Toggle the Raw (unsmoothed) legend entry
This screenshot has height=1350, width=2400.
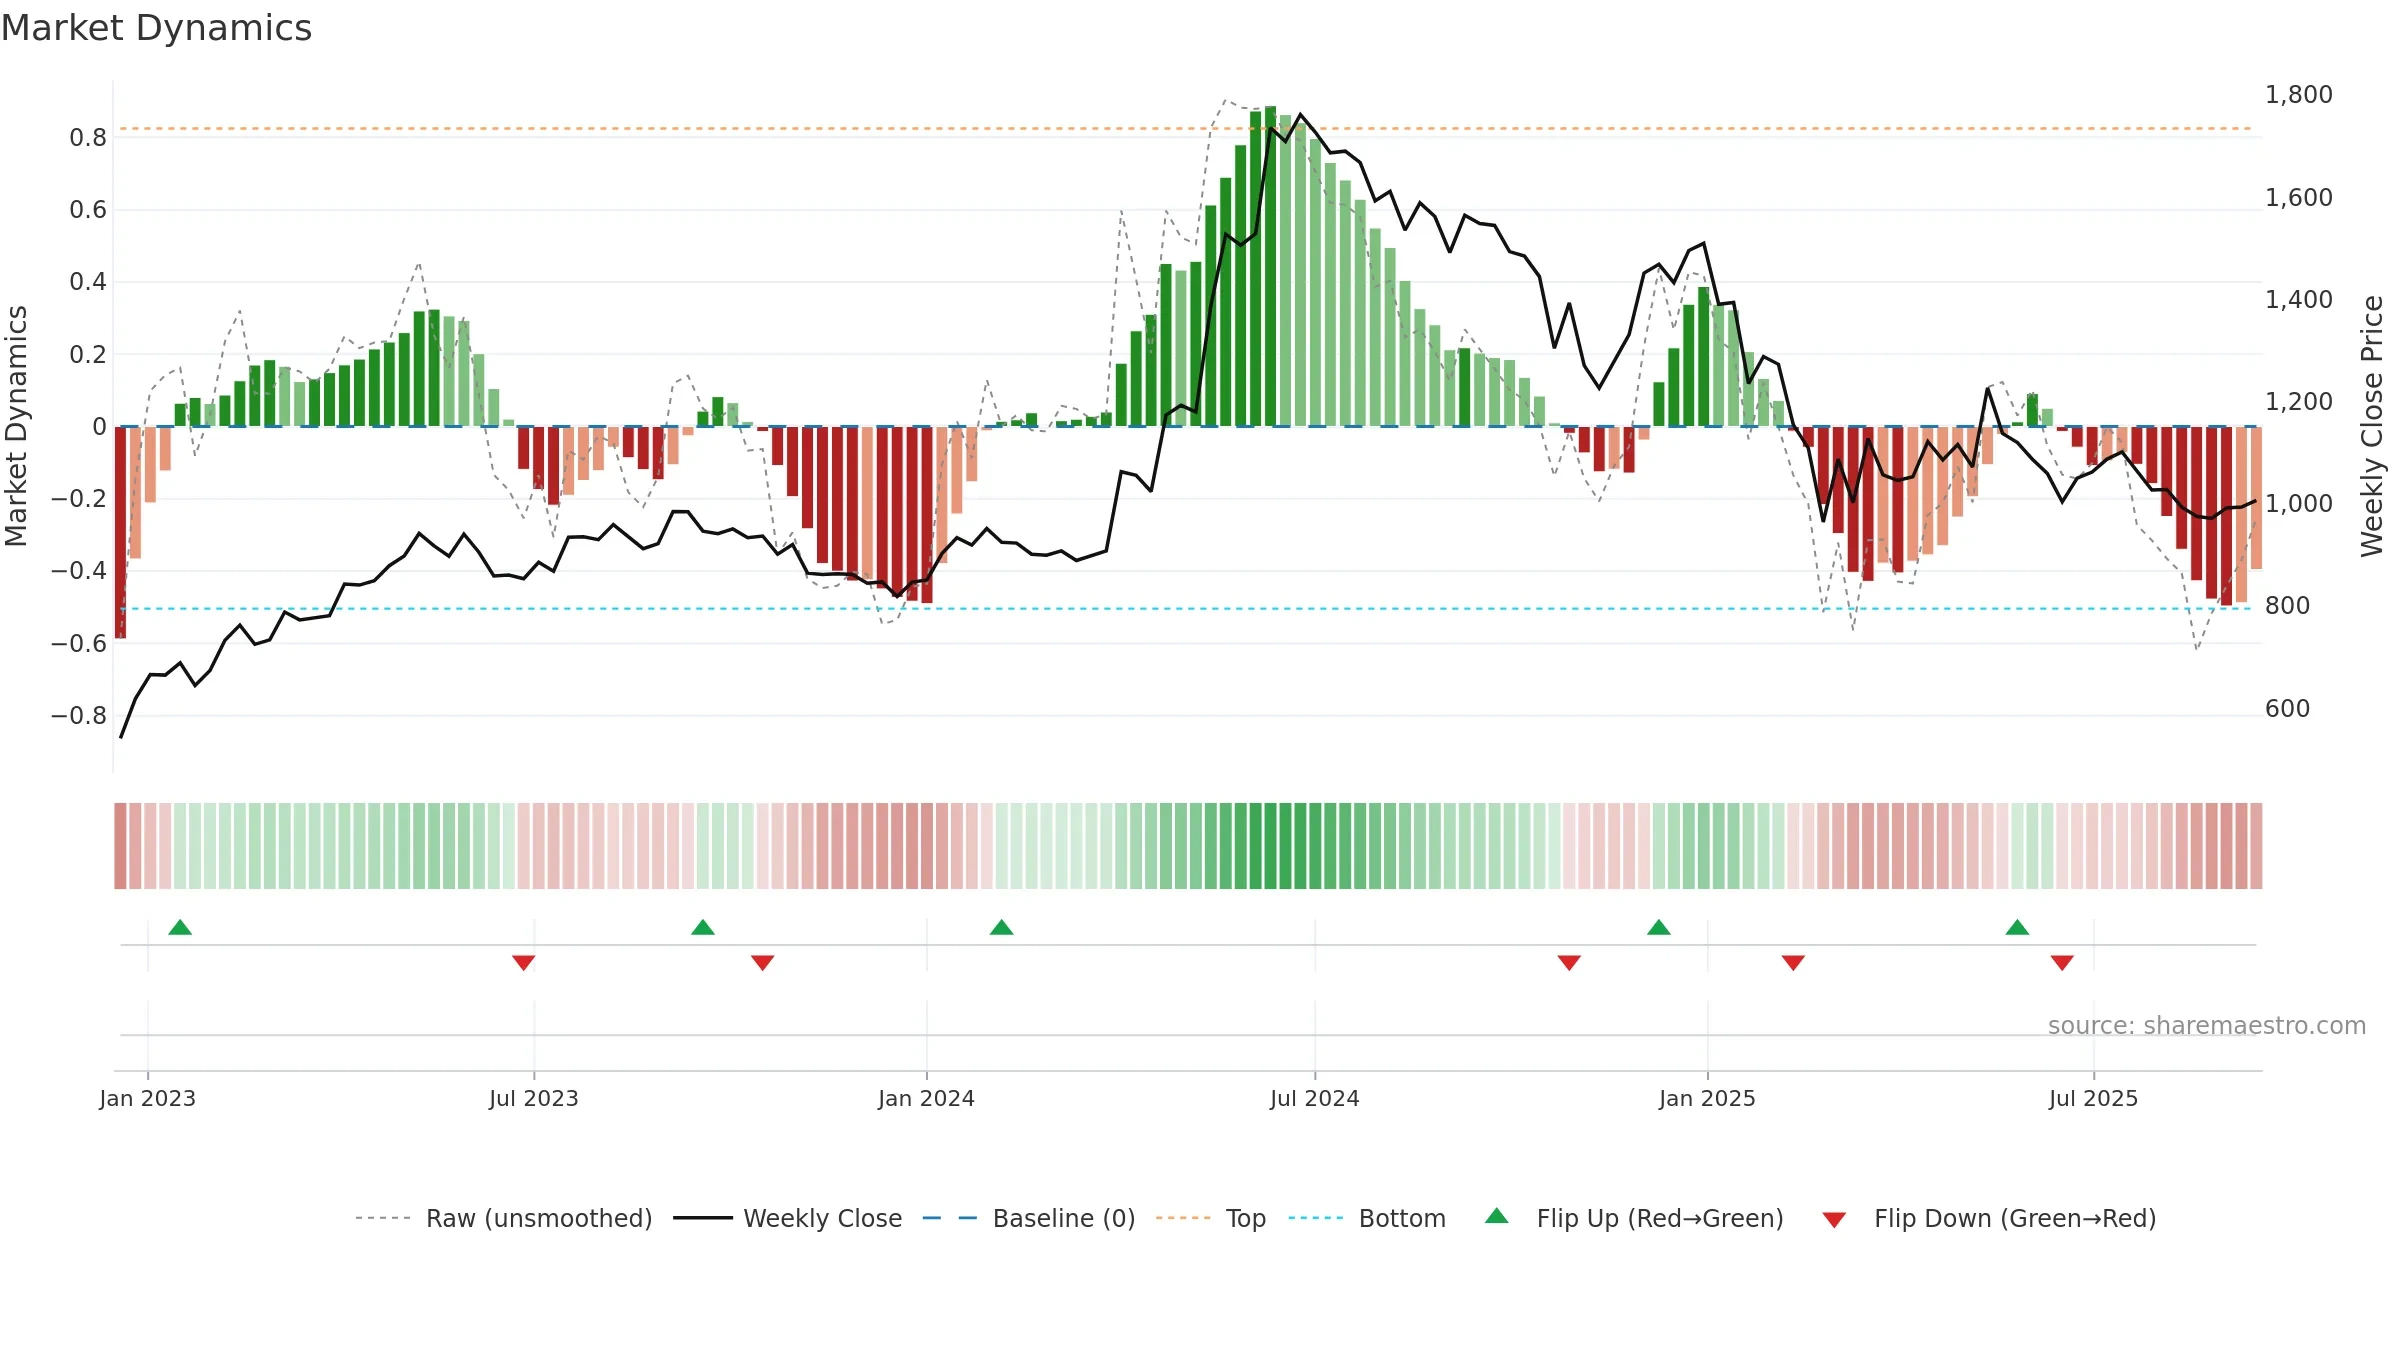coord(504,1218)
